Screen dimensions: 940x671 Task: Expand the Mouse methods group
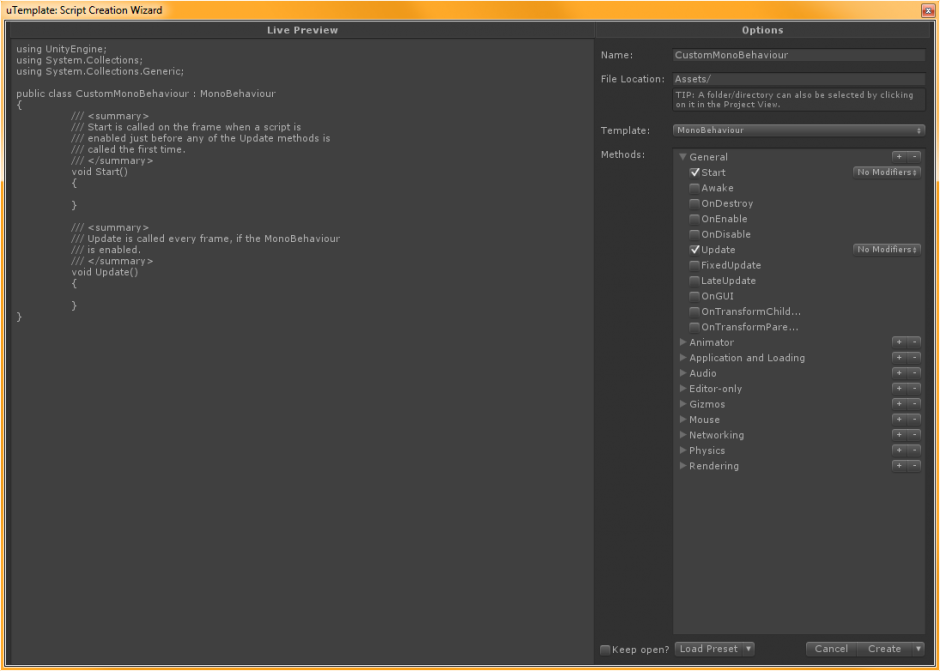coord(683,420)
